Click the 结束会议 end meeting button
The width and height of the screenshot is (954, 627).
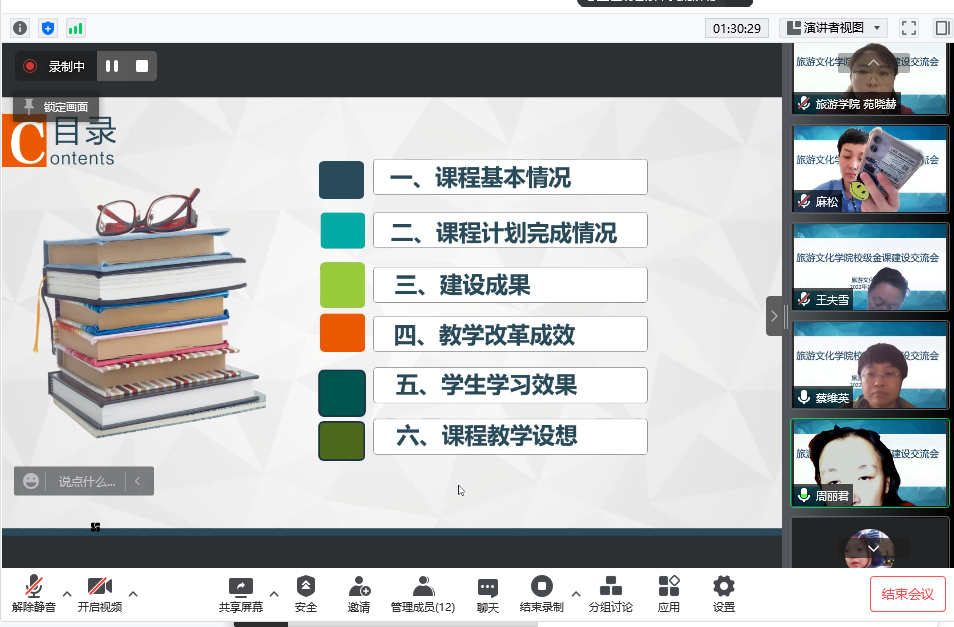tap(907, 594)
